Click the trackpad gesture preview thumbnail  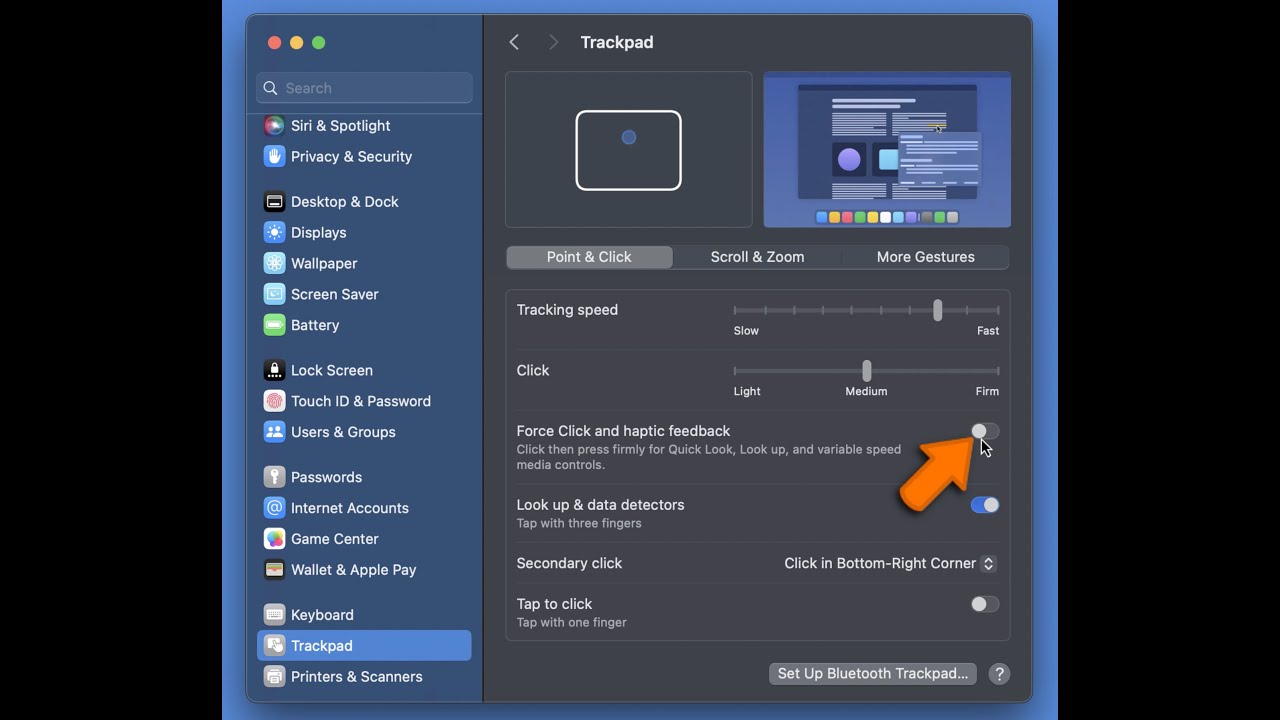click(629, 150)
